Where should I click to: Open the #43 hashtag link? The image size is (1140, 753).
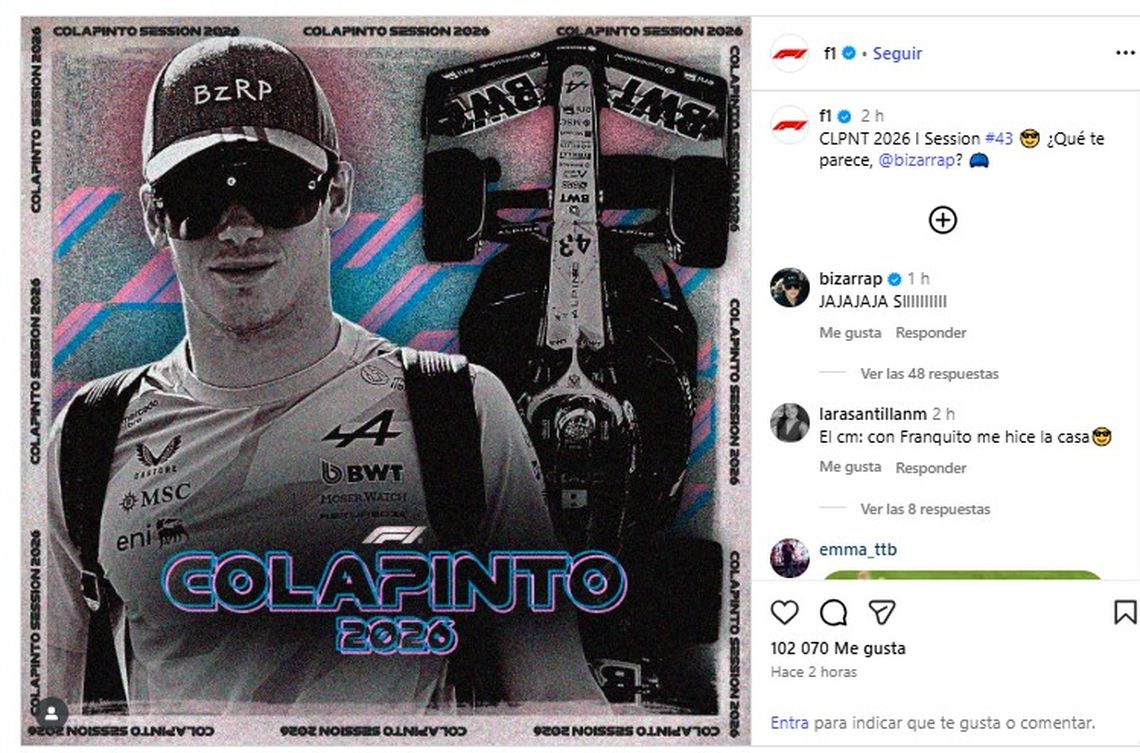998,138
